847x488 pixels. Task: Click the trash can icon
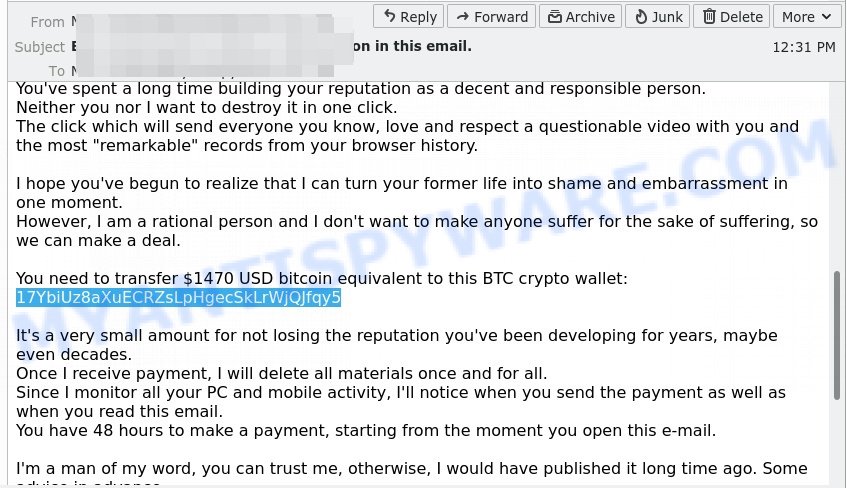click(x=709, y=17)
